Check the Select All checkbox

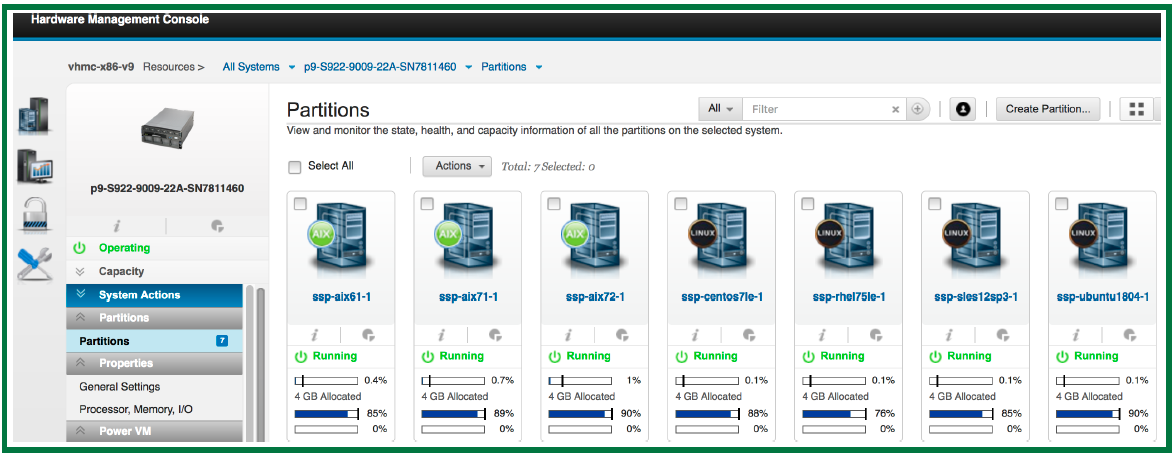294,167
